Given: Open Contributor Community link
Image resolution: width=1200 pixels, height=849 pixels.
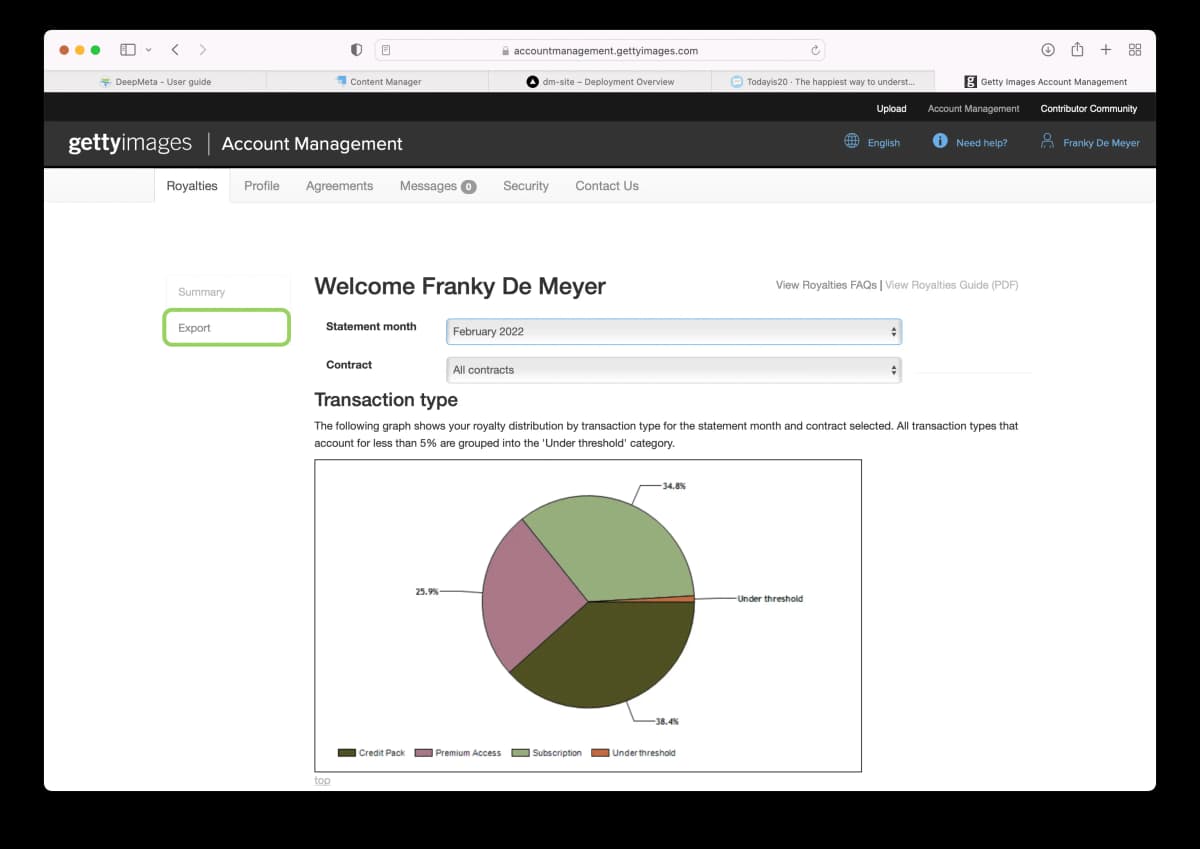Looking at the screenshot, I should [x=1089, y=108].
